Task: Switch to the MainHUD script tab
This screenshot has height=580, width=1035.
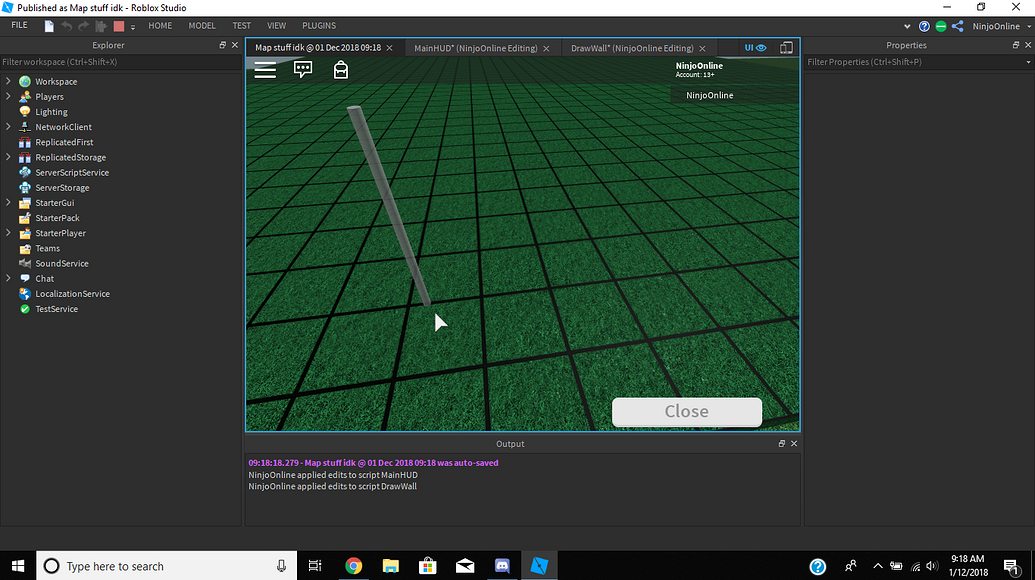Action: [475, 48]
